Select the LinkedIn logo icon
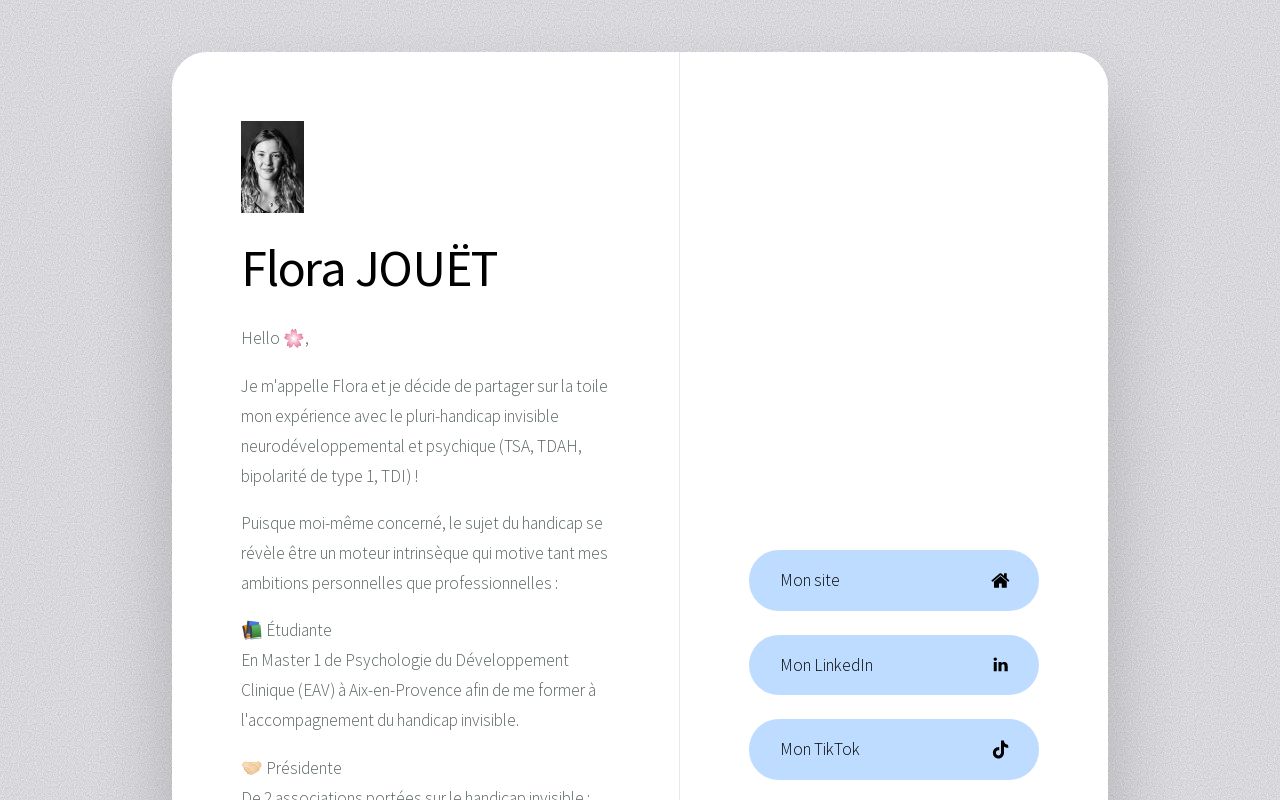 click(1000, 664)
